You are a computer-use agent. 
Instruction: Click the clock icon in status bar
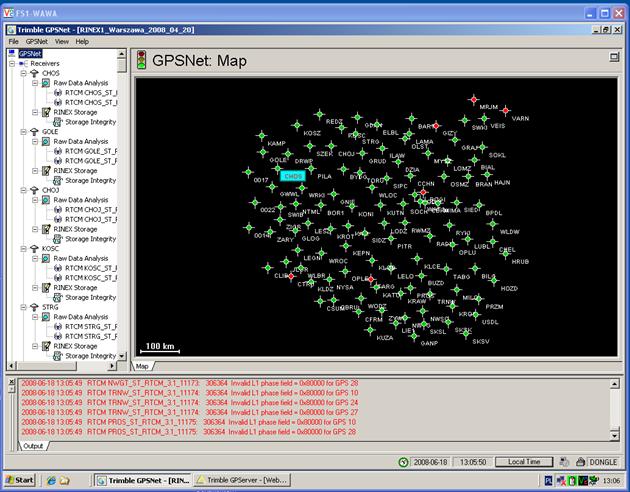coord(403,462)
